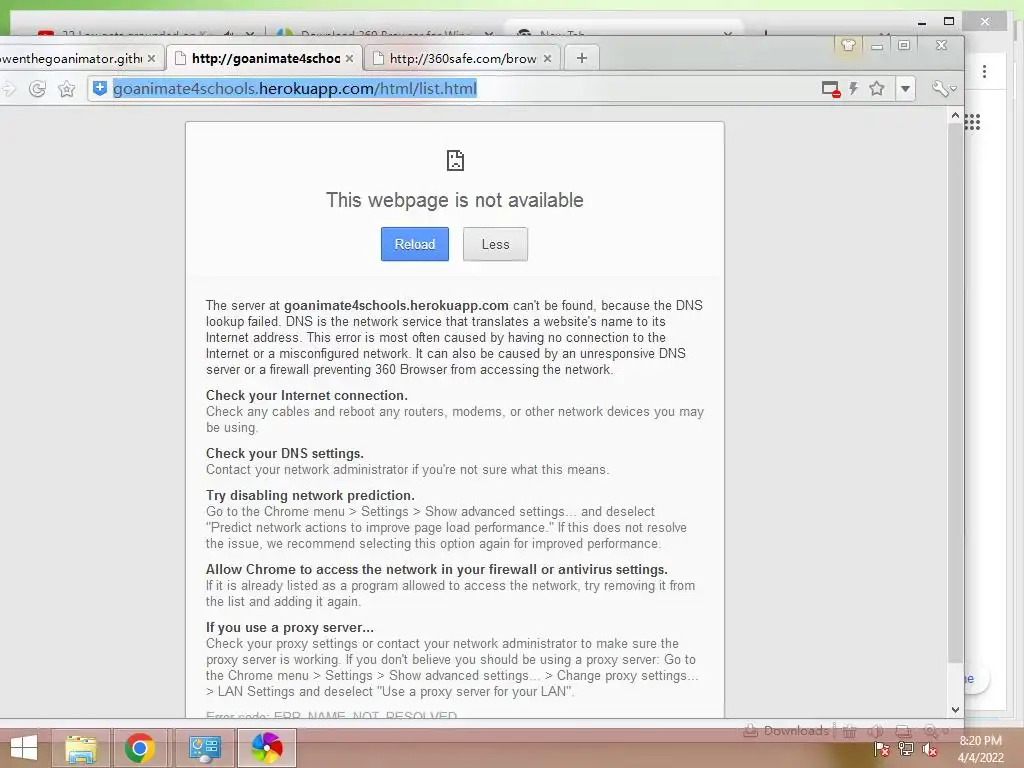Screen dimensions: 1024x768
Task: Click the 8:20 PM clock in taskbar
Action: click(x=980, y=741)
